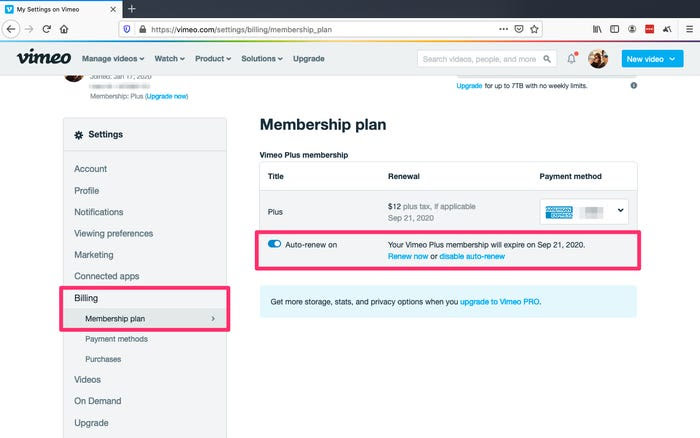Click the Vimeo logo

[44, 57]
